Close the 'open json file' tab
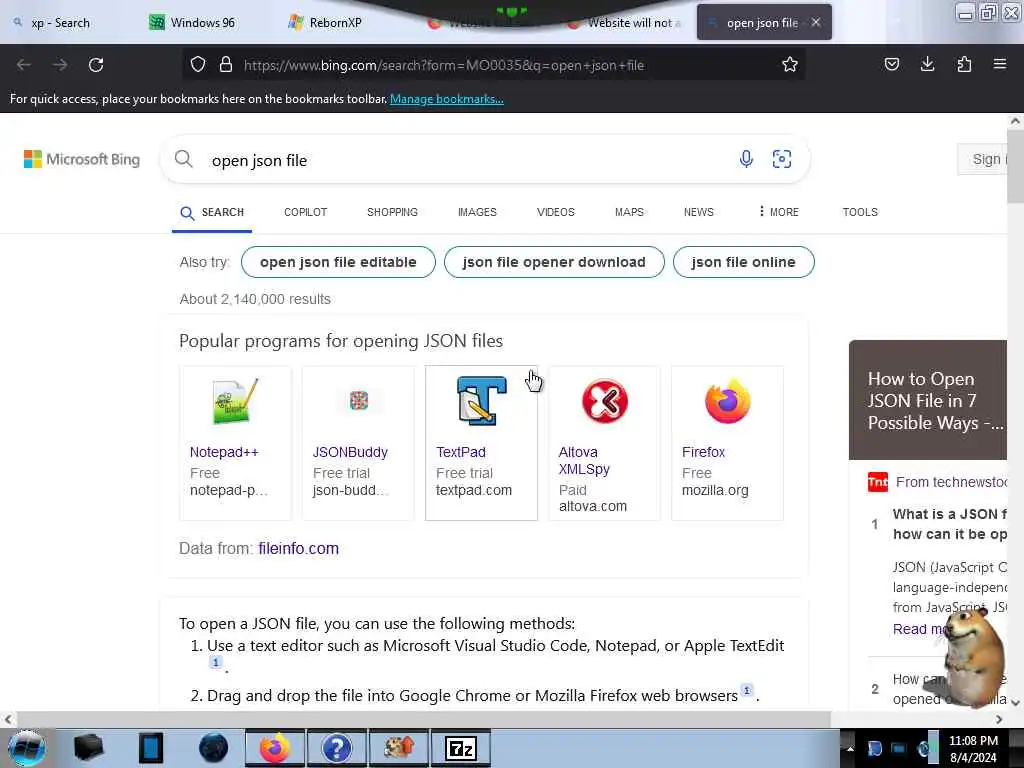Viewport: 1024px width, 768px height. pos(816,22)
